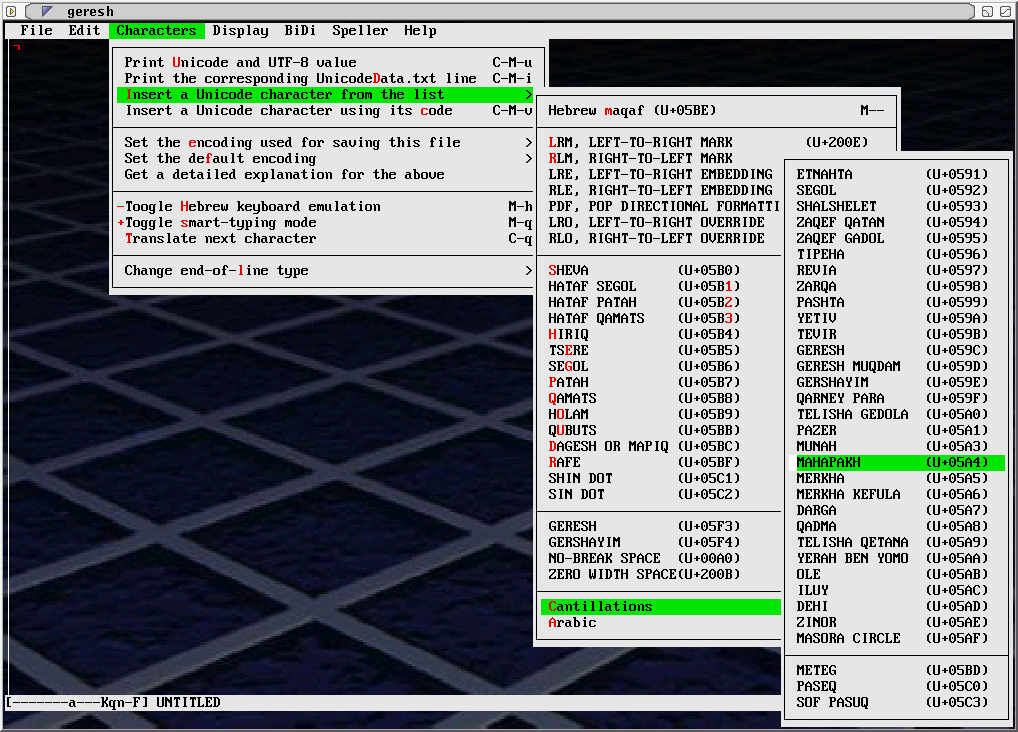Insert NO-BREAK SPACE (U+00A0)
The image size is (1018, 732).
[x=661, y=559]
